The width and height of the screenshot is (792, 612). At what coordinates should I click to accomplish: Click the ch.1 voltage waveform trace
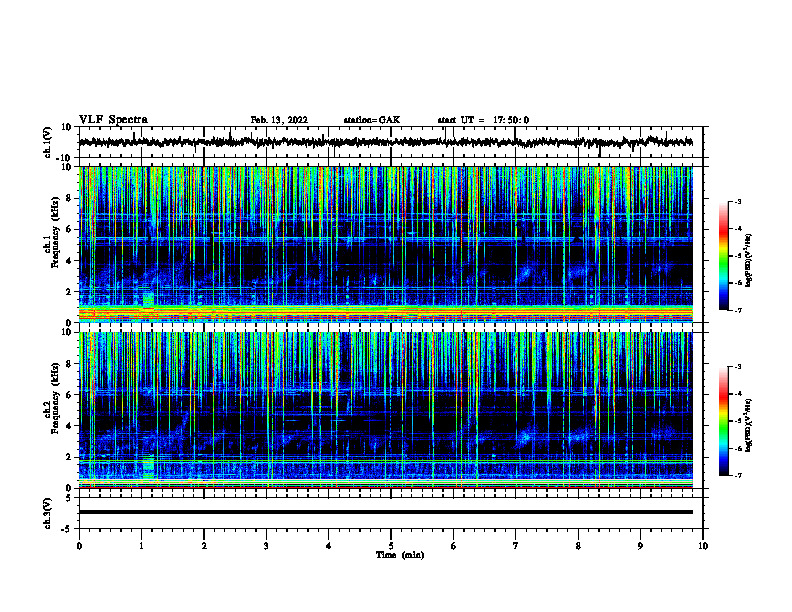(385, 142)
